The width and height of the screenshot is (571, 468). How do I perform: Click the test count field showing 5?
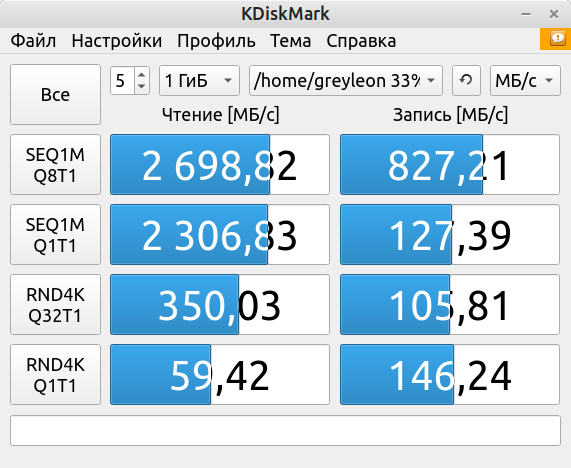pyautogui.click(x=123, y=80)
